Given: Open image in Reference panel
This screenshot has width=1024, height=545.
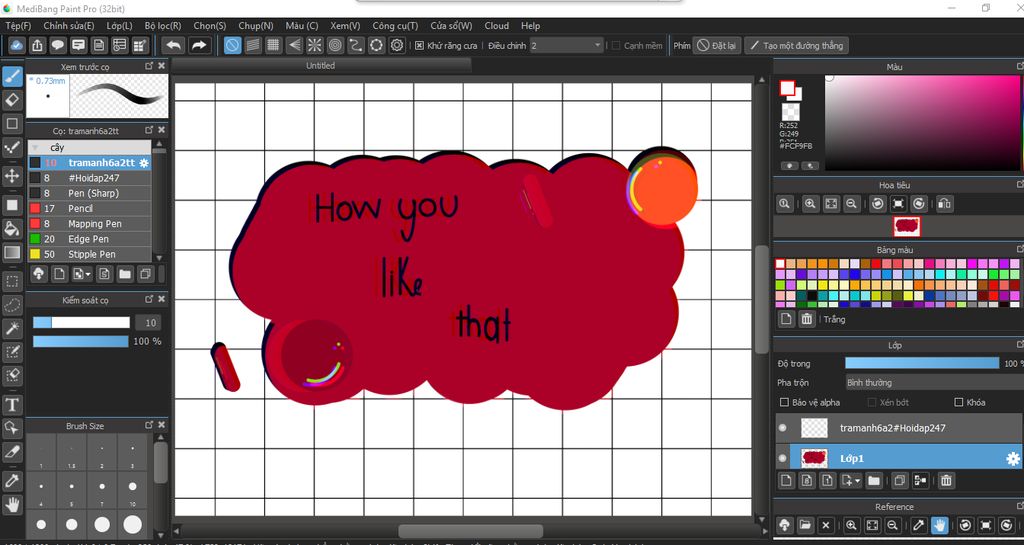Looking at the screenshot, I should (x=805, y=525).
